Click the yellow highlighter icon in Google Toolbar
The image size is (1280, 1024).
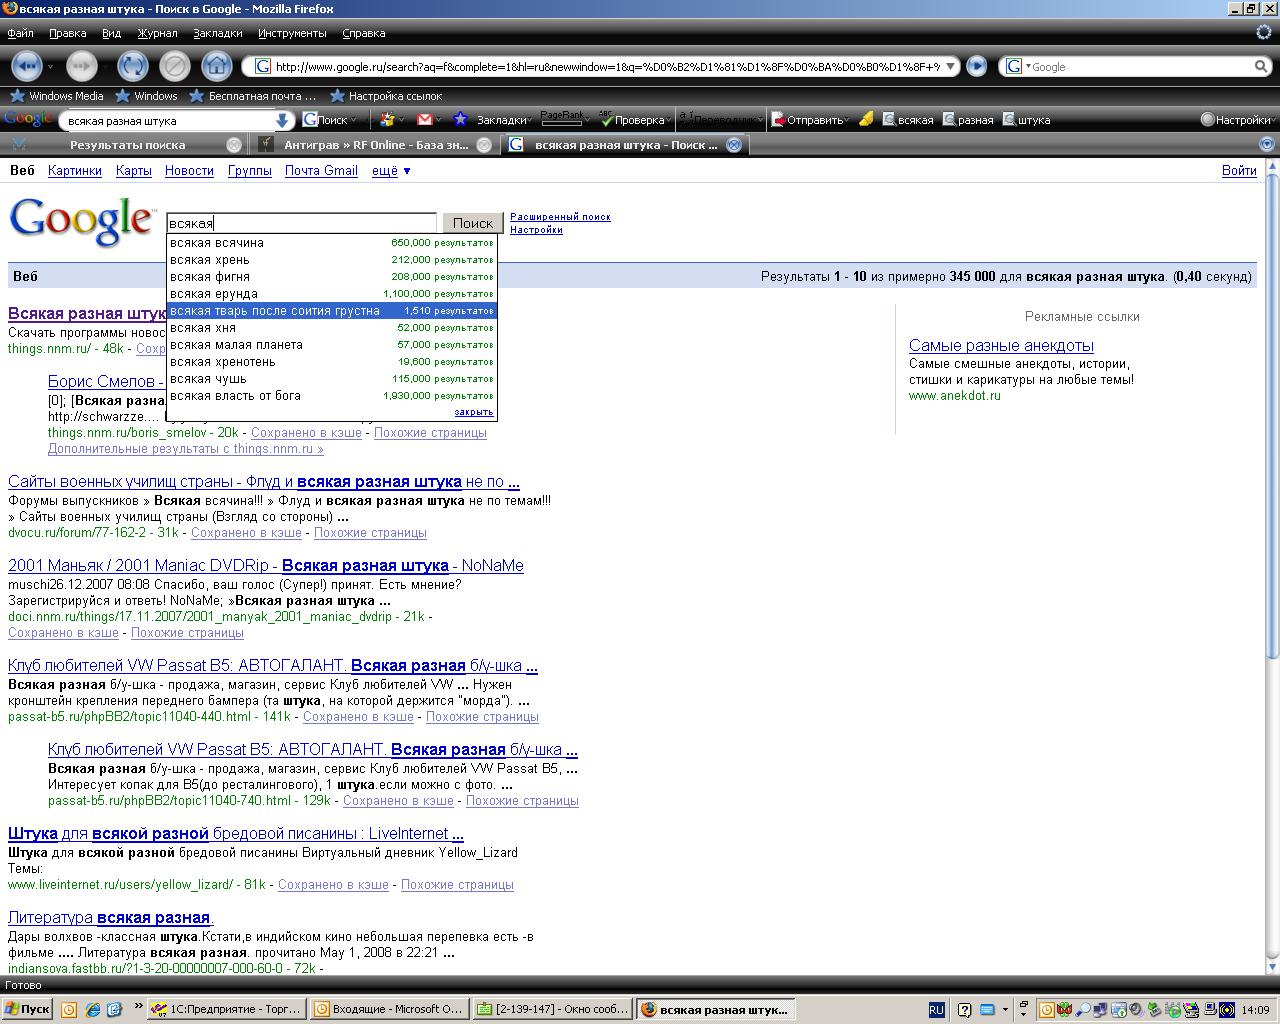pos(866,120)
